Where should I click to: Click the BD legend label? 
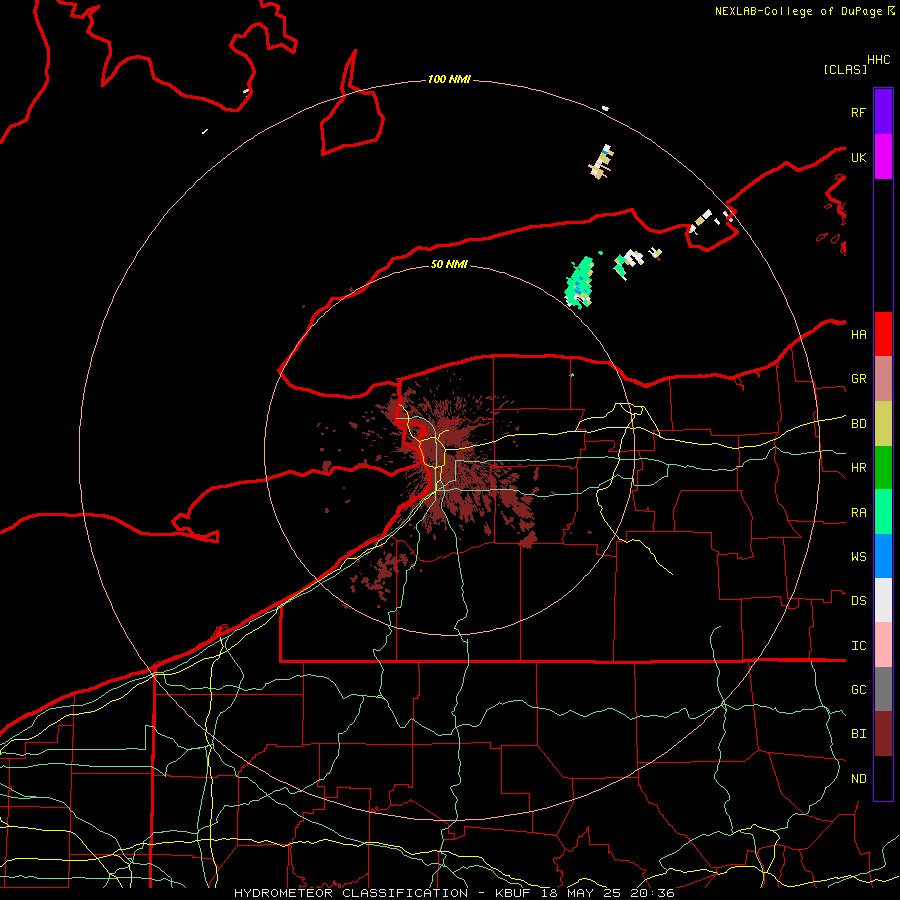[x=858, y=424]
